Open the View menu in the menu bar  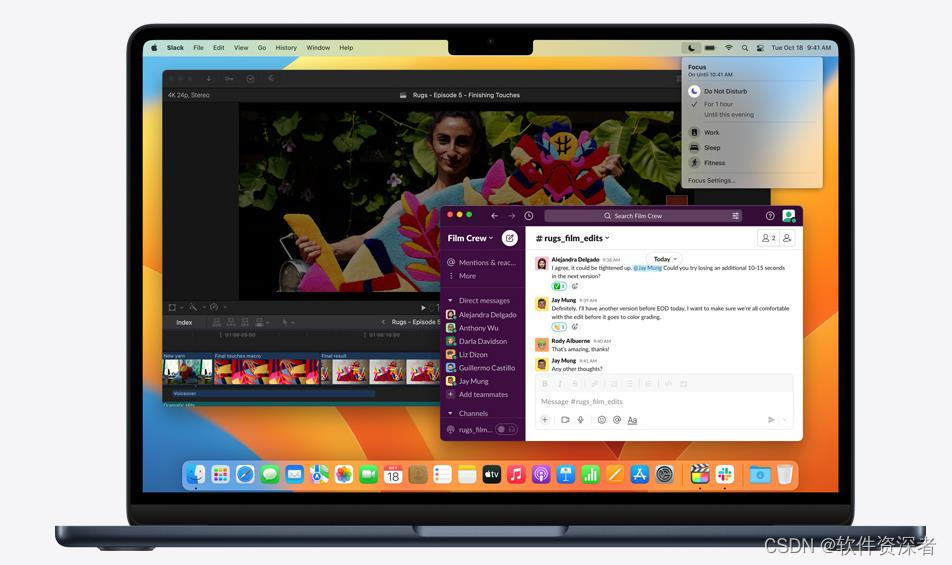[241, 47]
